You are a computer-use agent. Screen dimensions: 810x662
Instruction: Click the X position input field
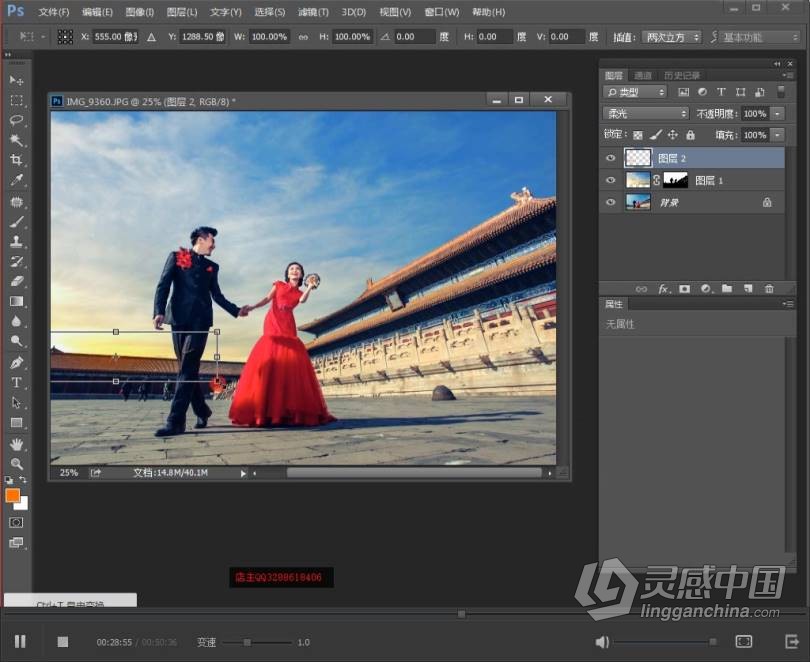[x=116, y=37]
